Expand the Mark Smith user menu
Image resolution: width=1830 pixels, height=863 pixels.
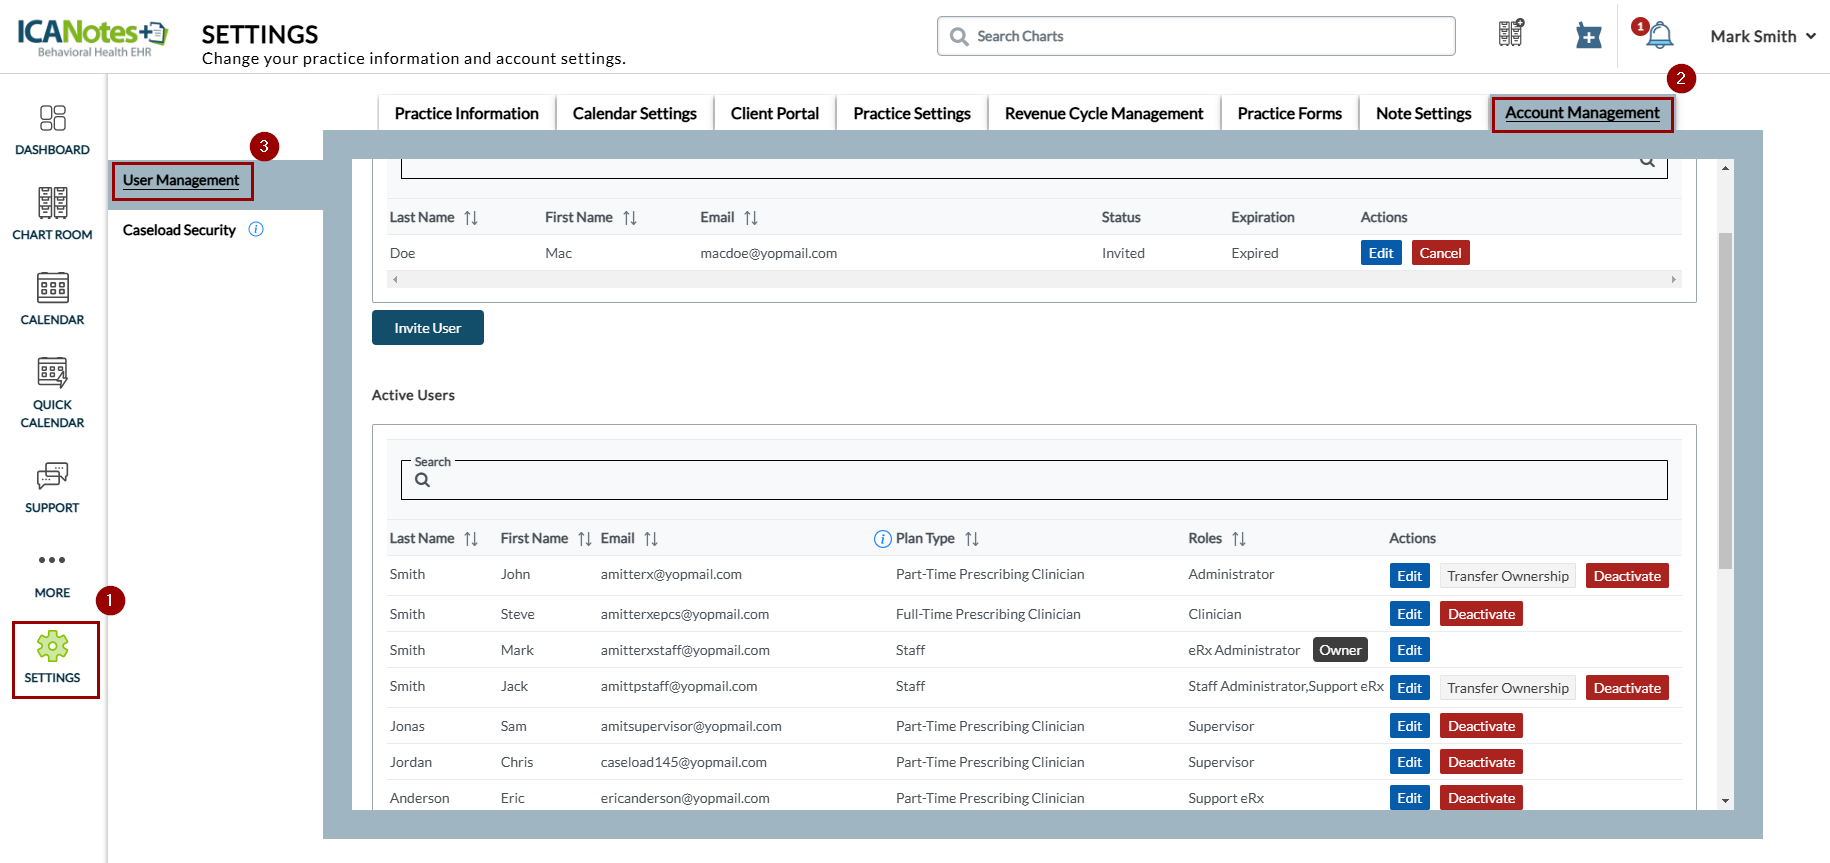pyautogui.click(x=1762, y=36)
